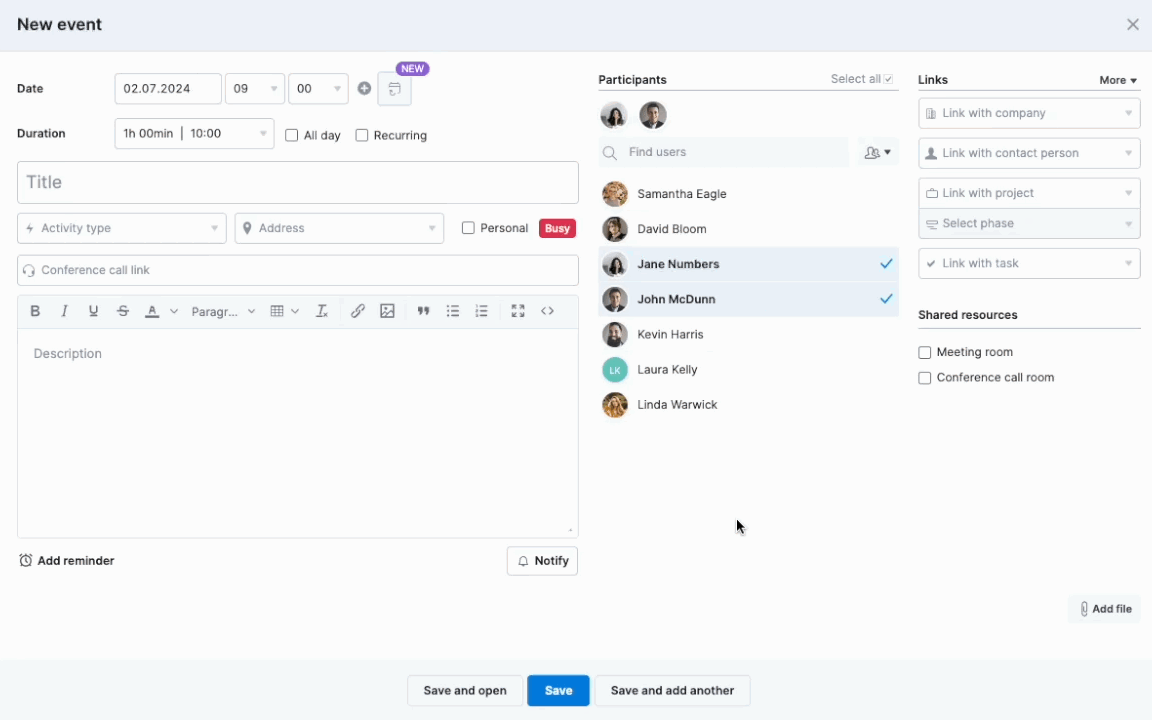Open Link with contact person dropdown
The height and width of the screenshot is (720, 1152).
(x=1029, y=153)
